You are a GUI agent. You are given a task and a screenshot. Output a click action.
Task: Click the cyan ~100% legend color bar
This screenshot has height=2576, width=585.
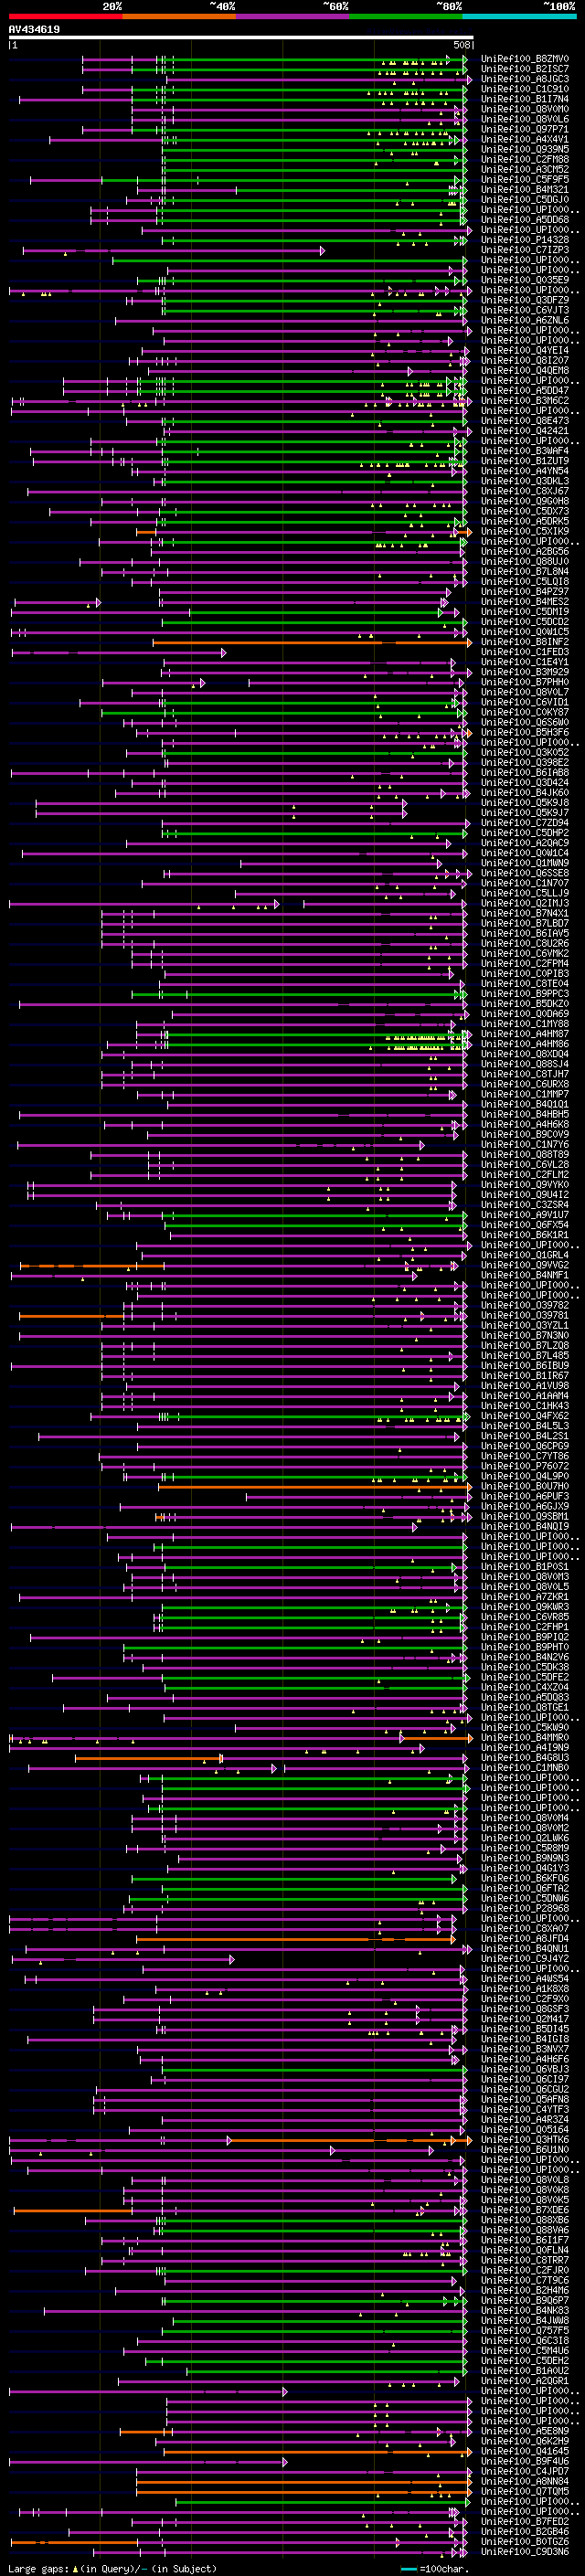click(x=519, y=16)
